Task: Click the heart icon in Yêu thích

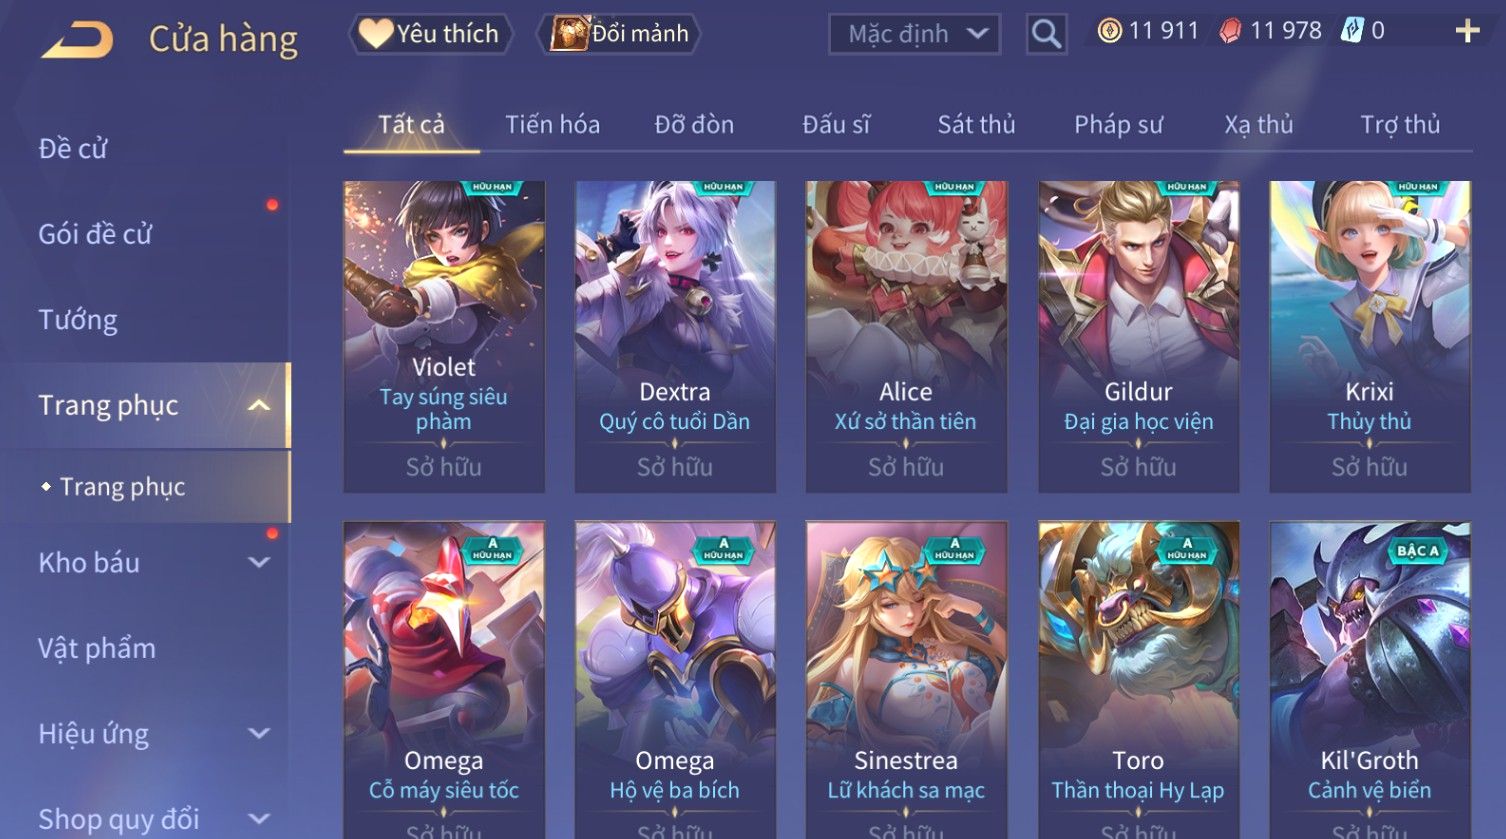Action: [x=375, y=33]
